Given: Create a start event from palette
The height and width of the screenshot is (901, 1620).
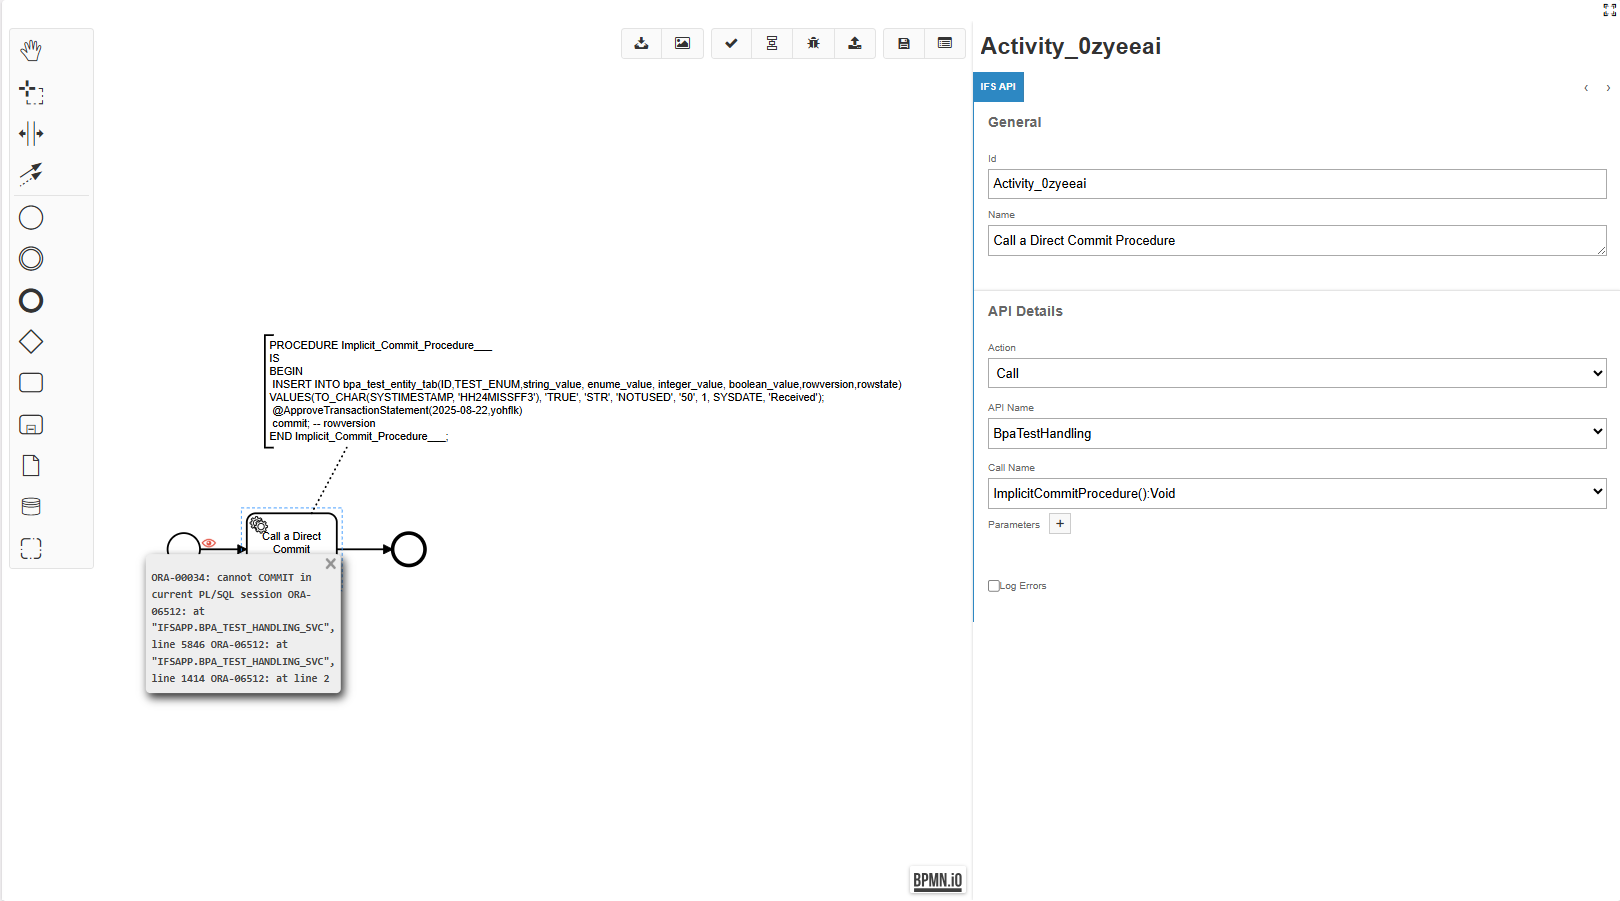Looking at the screenshot, I should pyautogui.click(x=31, y=217).
